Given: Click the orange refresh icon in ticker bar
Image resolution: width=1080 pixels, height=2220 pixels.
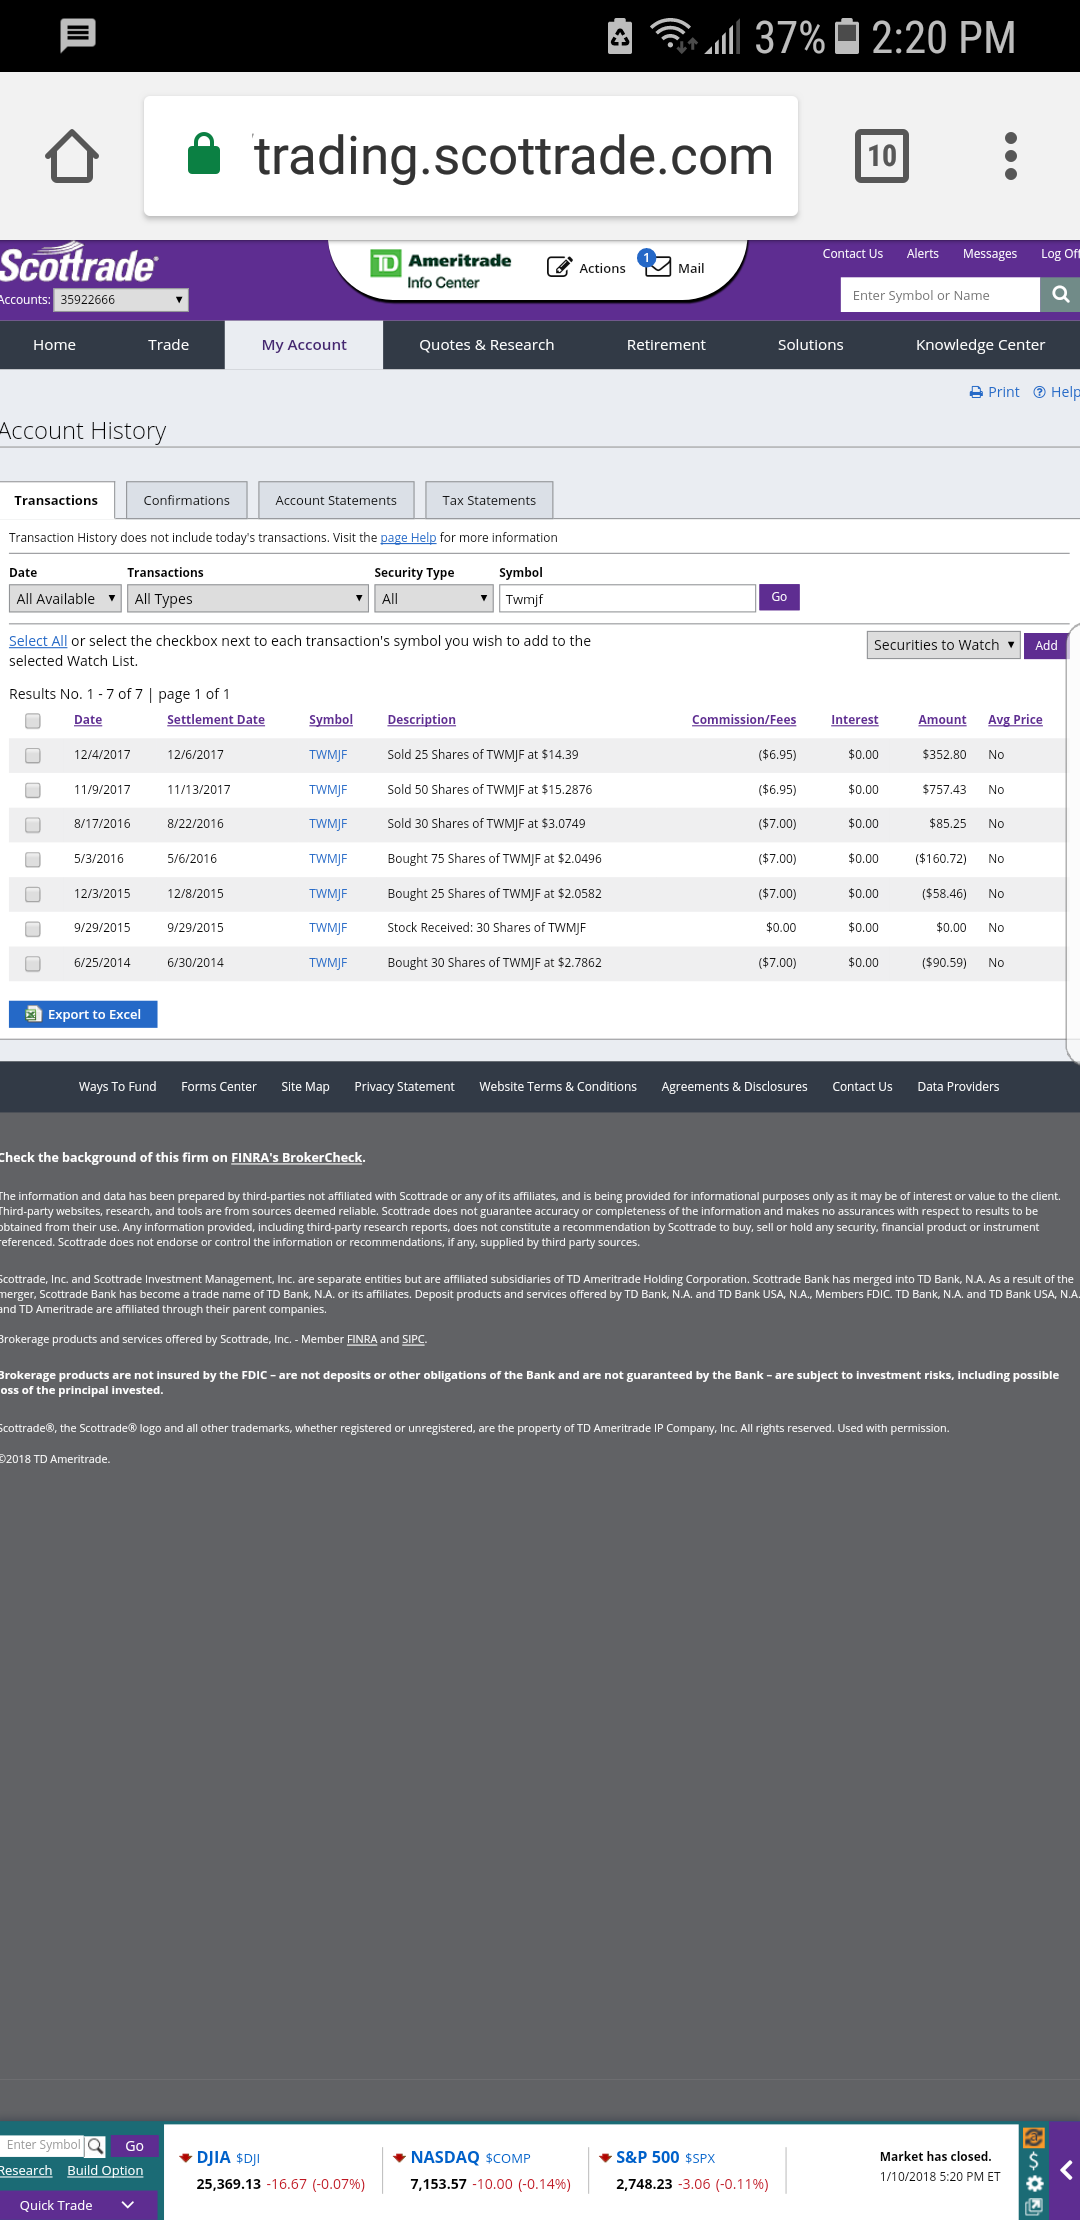Looking at the screenshot, I should point(1034,2138).
